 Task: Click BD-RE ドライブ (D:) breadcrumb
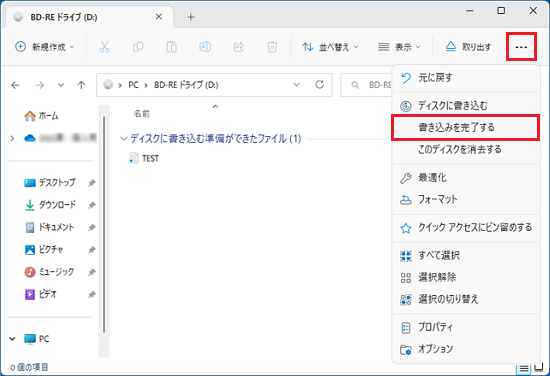186,85
